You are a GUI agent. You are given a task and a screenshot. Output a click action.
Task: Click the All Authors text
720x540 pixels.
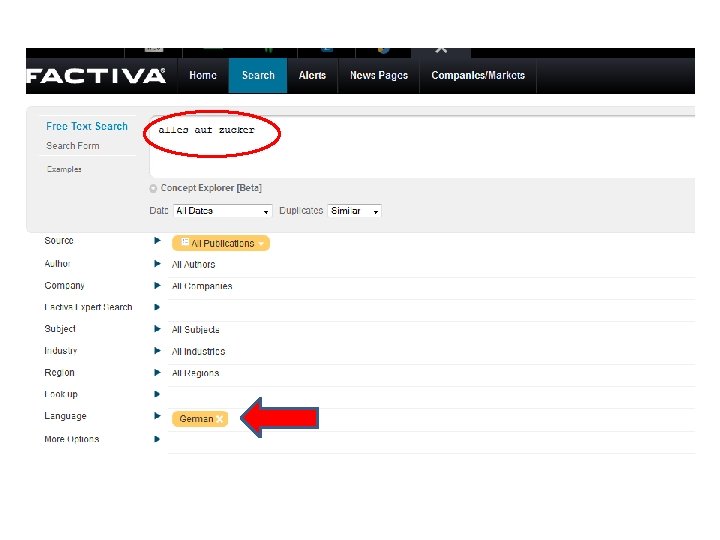pyautogui.click(x=193, y=264)
